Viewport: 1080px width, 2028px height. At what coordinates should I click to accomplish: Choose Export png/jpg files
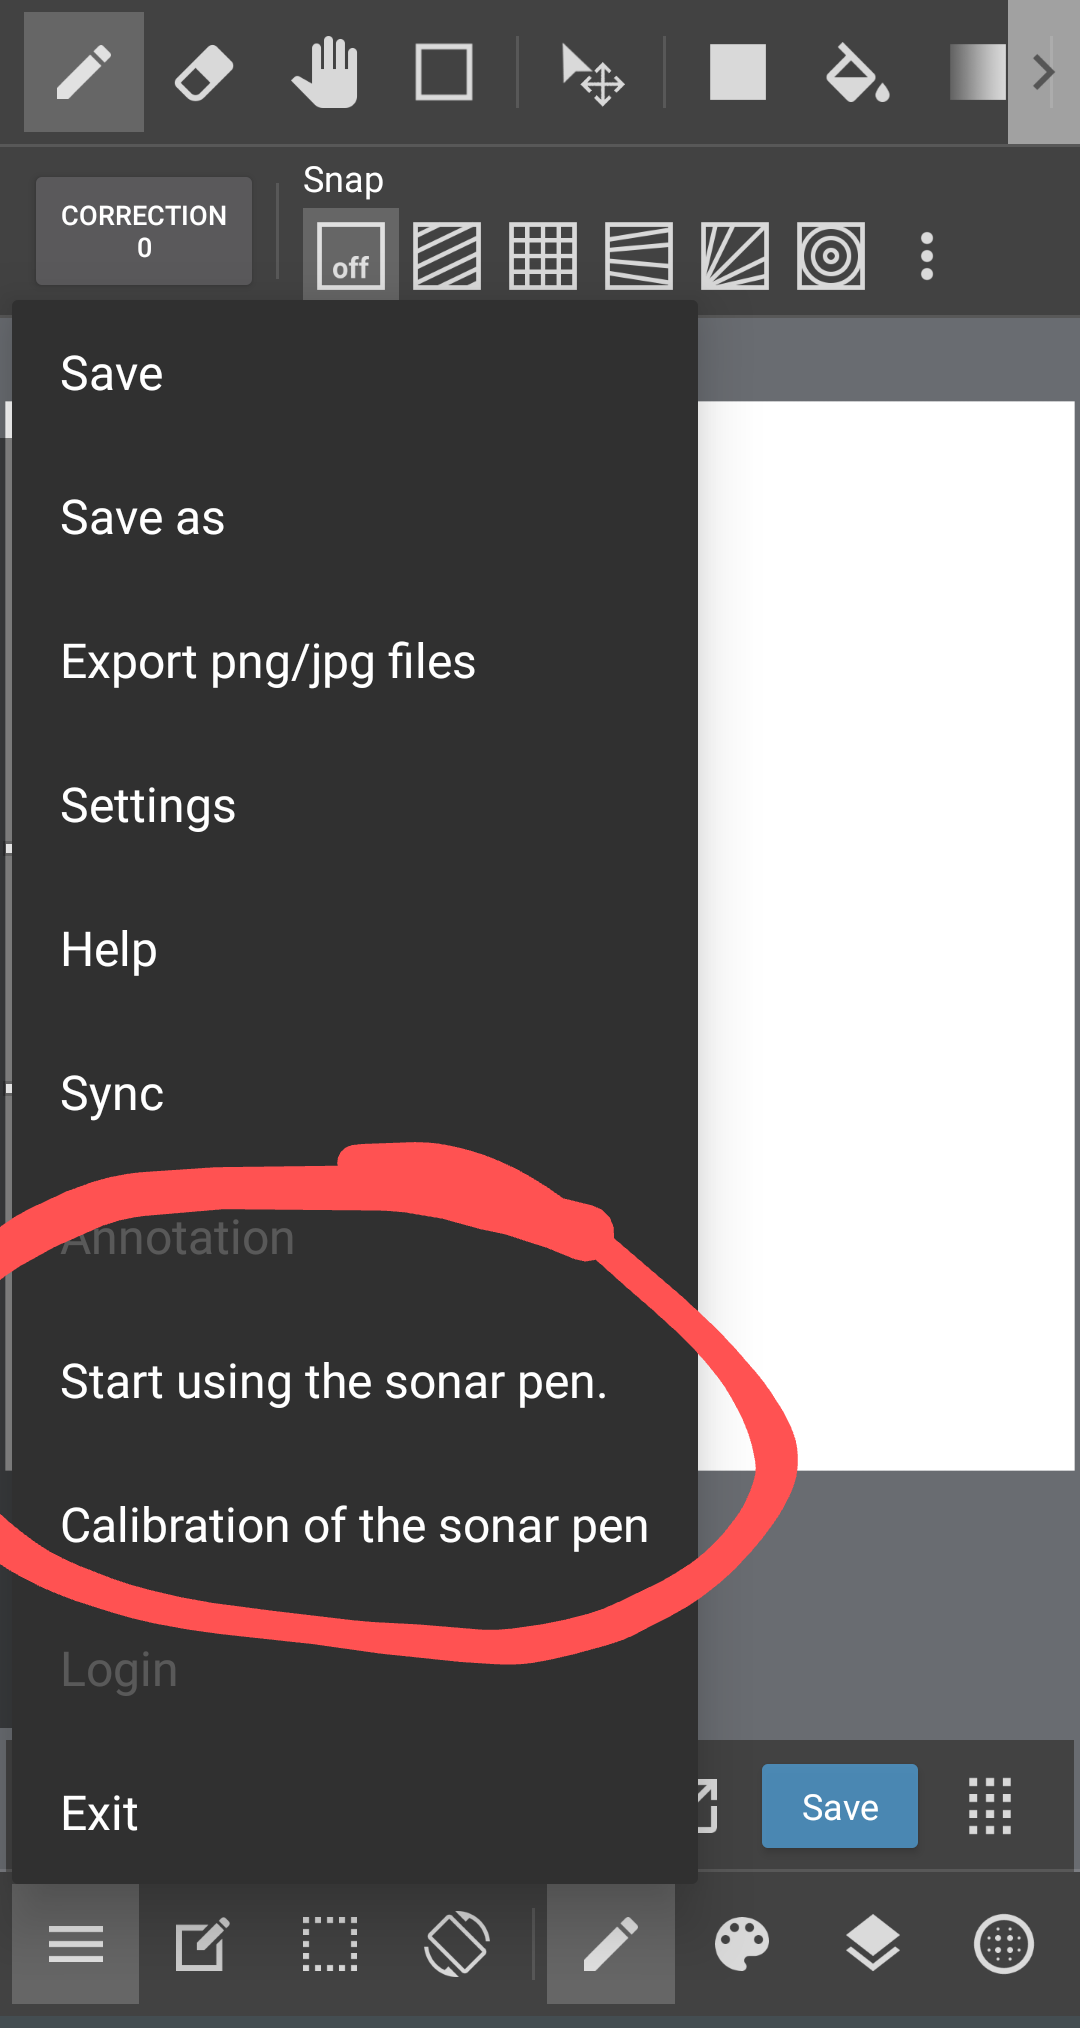[x=268, y=662]
